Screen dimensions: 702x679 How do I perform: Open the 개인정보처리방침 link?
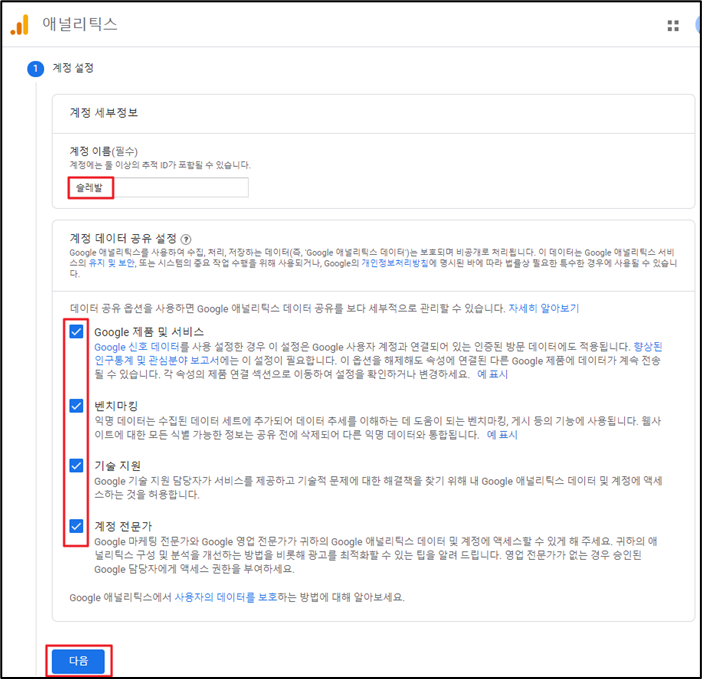[x=395, y=263]
